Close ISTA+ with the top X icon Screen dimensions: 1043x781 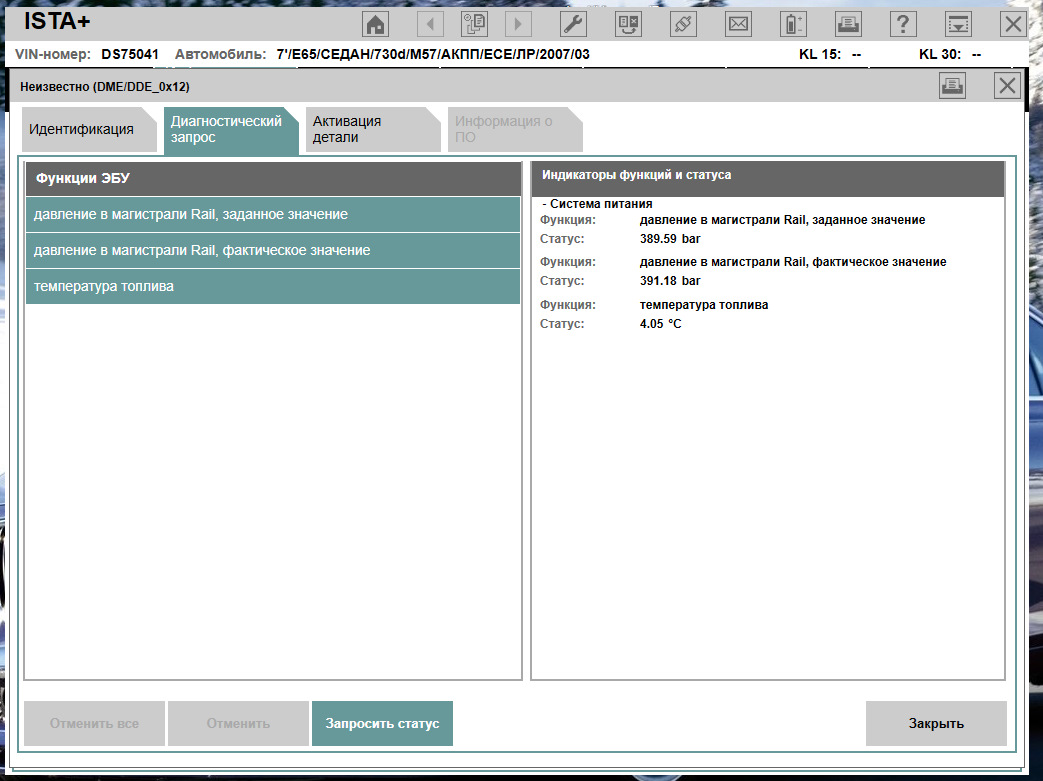click(1013, 25)
